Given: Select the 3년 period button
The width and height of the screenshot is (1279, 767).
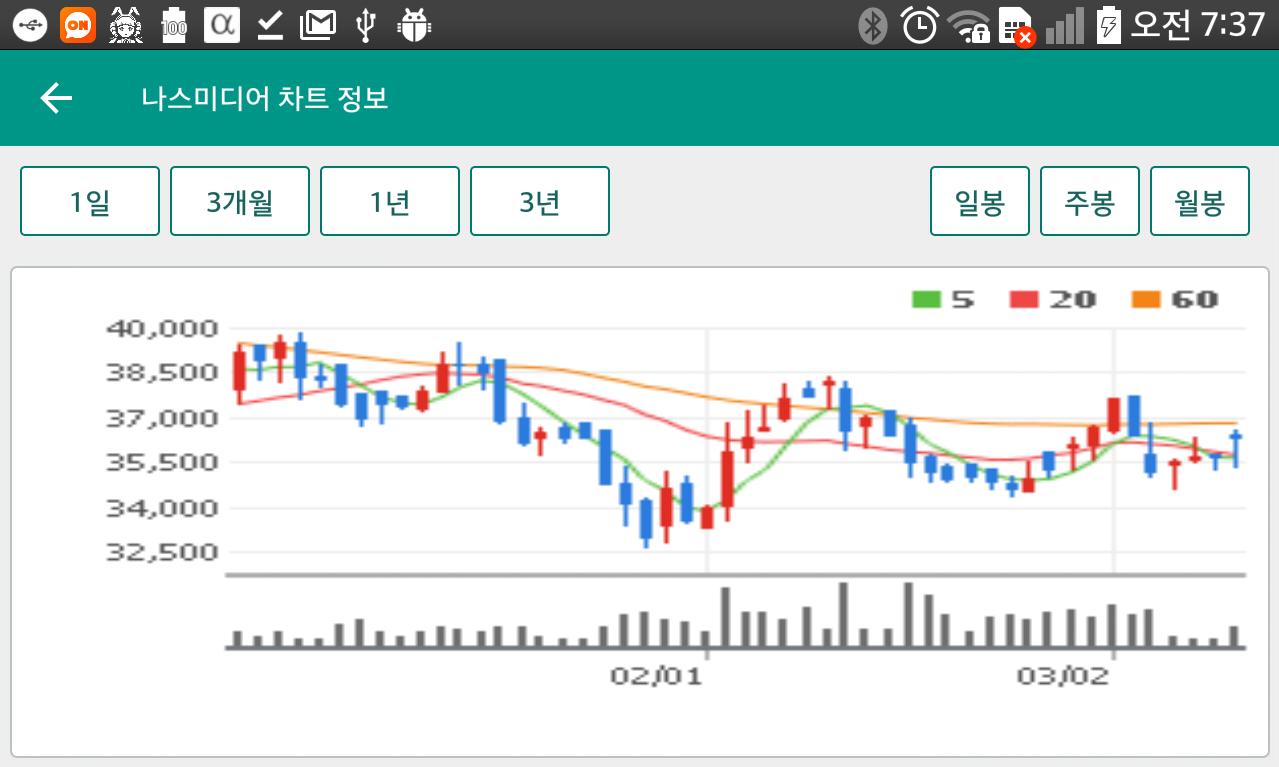Looking at the screenshot, I should [x=540, y=201].
